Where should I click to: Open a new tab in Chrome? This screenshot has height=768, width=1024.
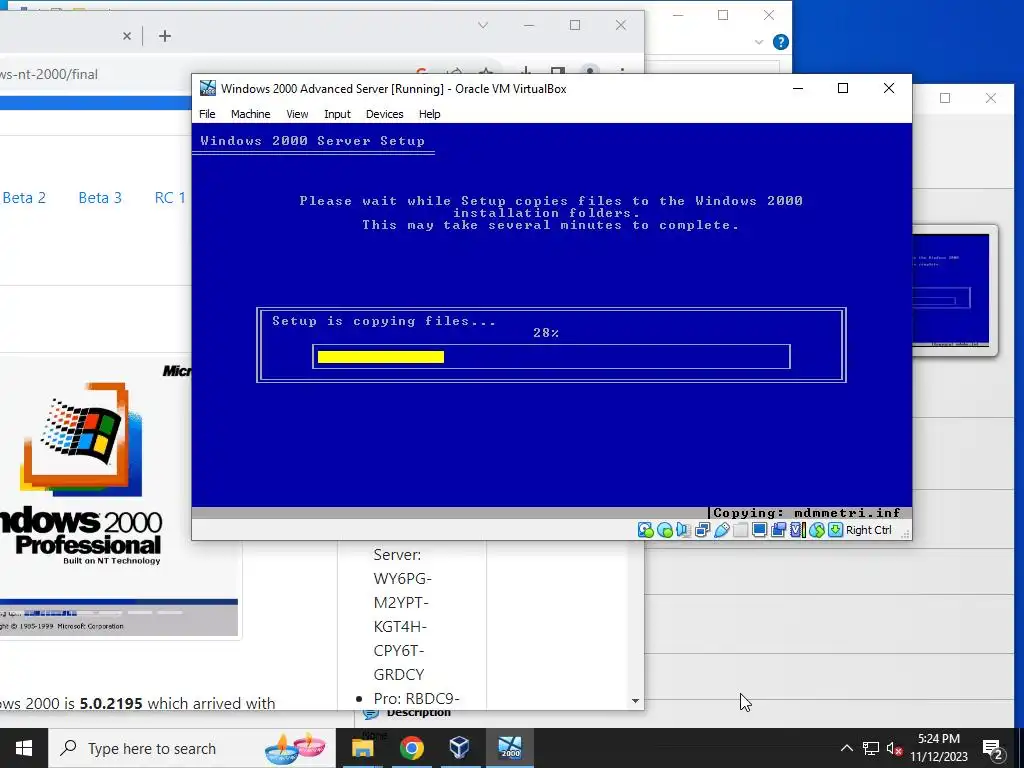pyautogui.click(x=165, y=36)
